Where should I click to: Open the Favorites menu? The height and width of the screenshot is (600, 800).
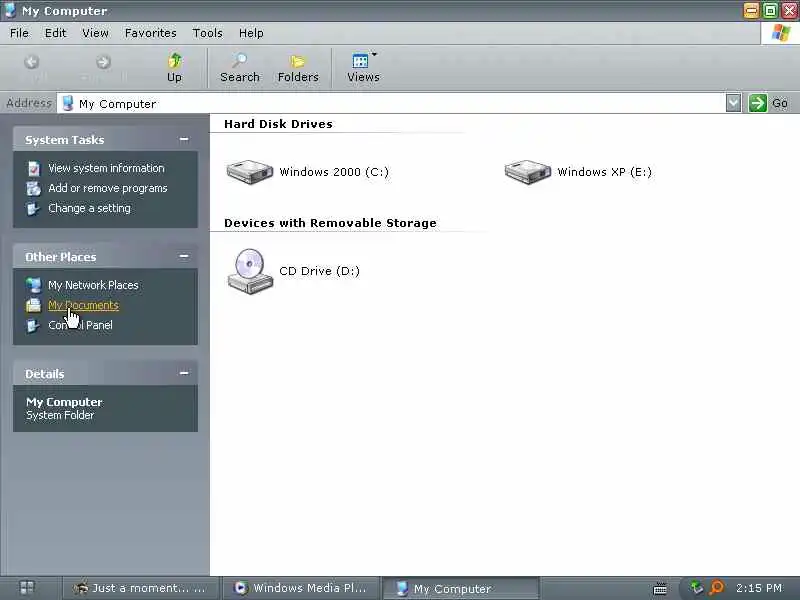tap(151, 33)
